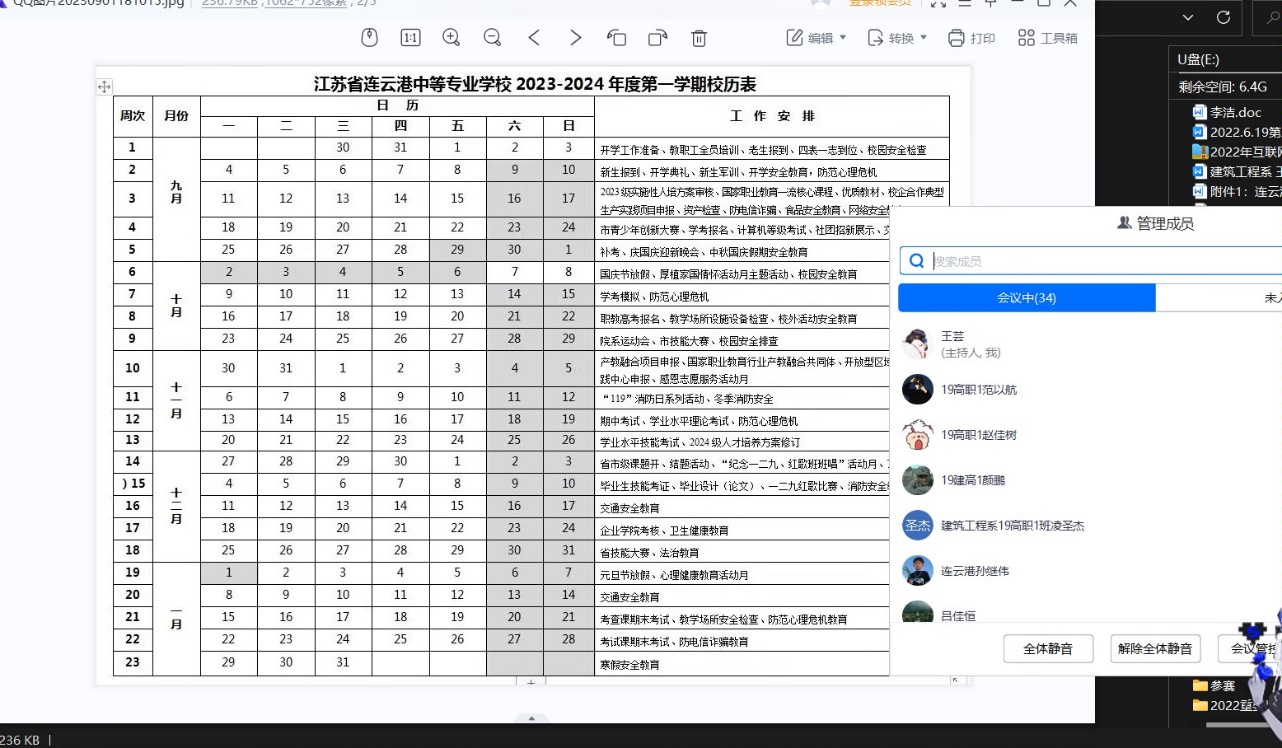This screenshot has width=1282, height=748.
Task: Open the 参赛 folder in file panel
Action: pyautogui.click(x=1214, y=686)
